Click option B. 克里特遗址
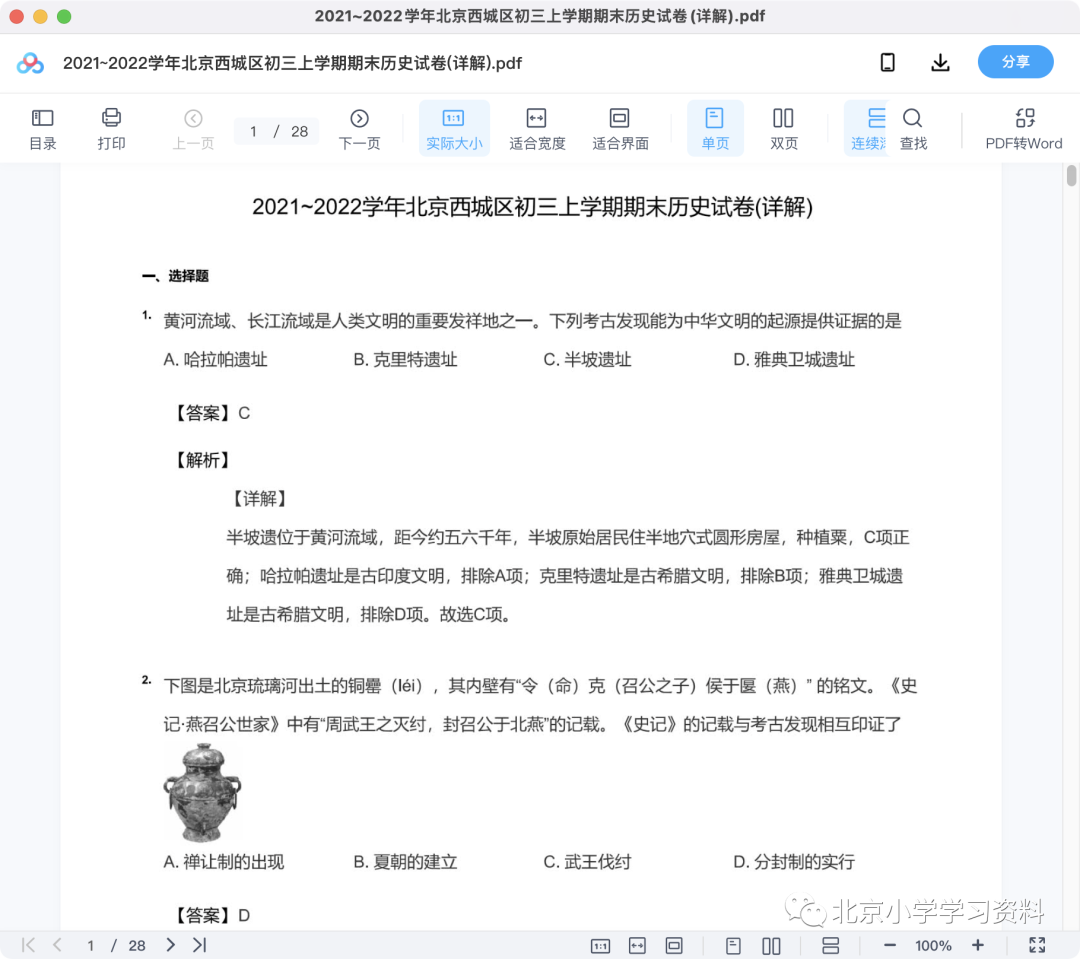1080x959 pixels. click(405, 360)
